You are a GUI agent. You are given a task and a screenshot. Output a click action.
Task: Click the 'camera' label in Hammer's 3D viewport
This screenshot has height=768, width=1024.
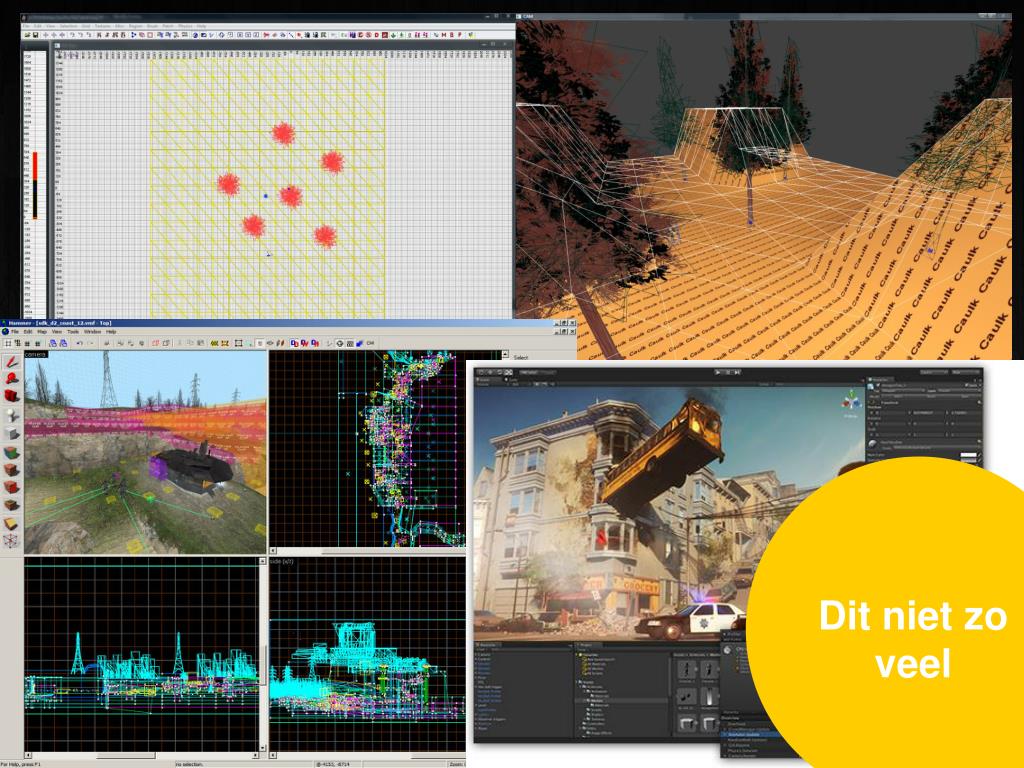(36, 355)
